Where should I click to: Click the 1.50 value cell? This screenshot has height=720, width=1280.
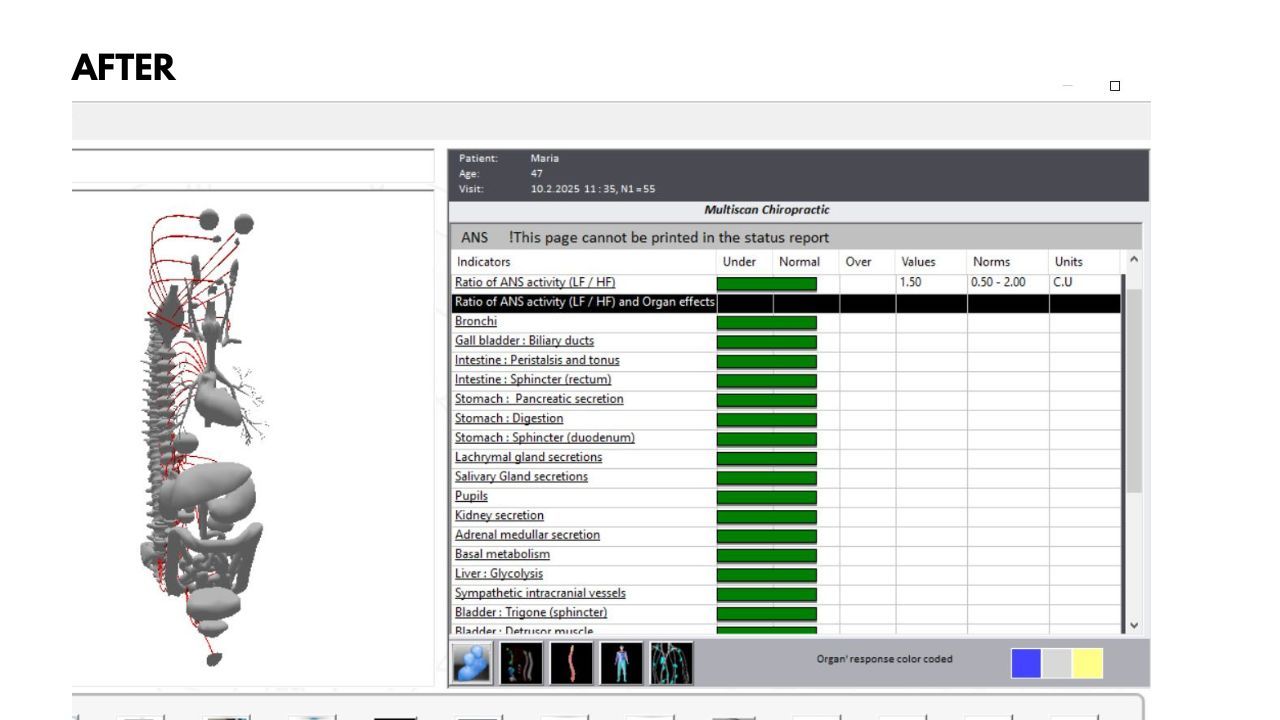coord(931,283)
